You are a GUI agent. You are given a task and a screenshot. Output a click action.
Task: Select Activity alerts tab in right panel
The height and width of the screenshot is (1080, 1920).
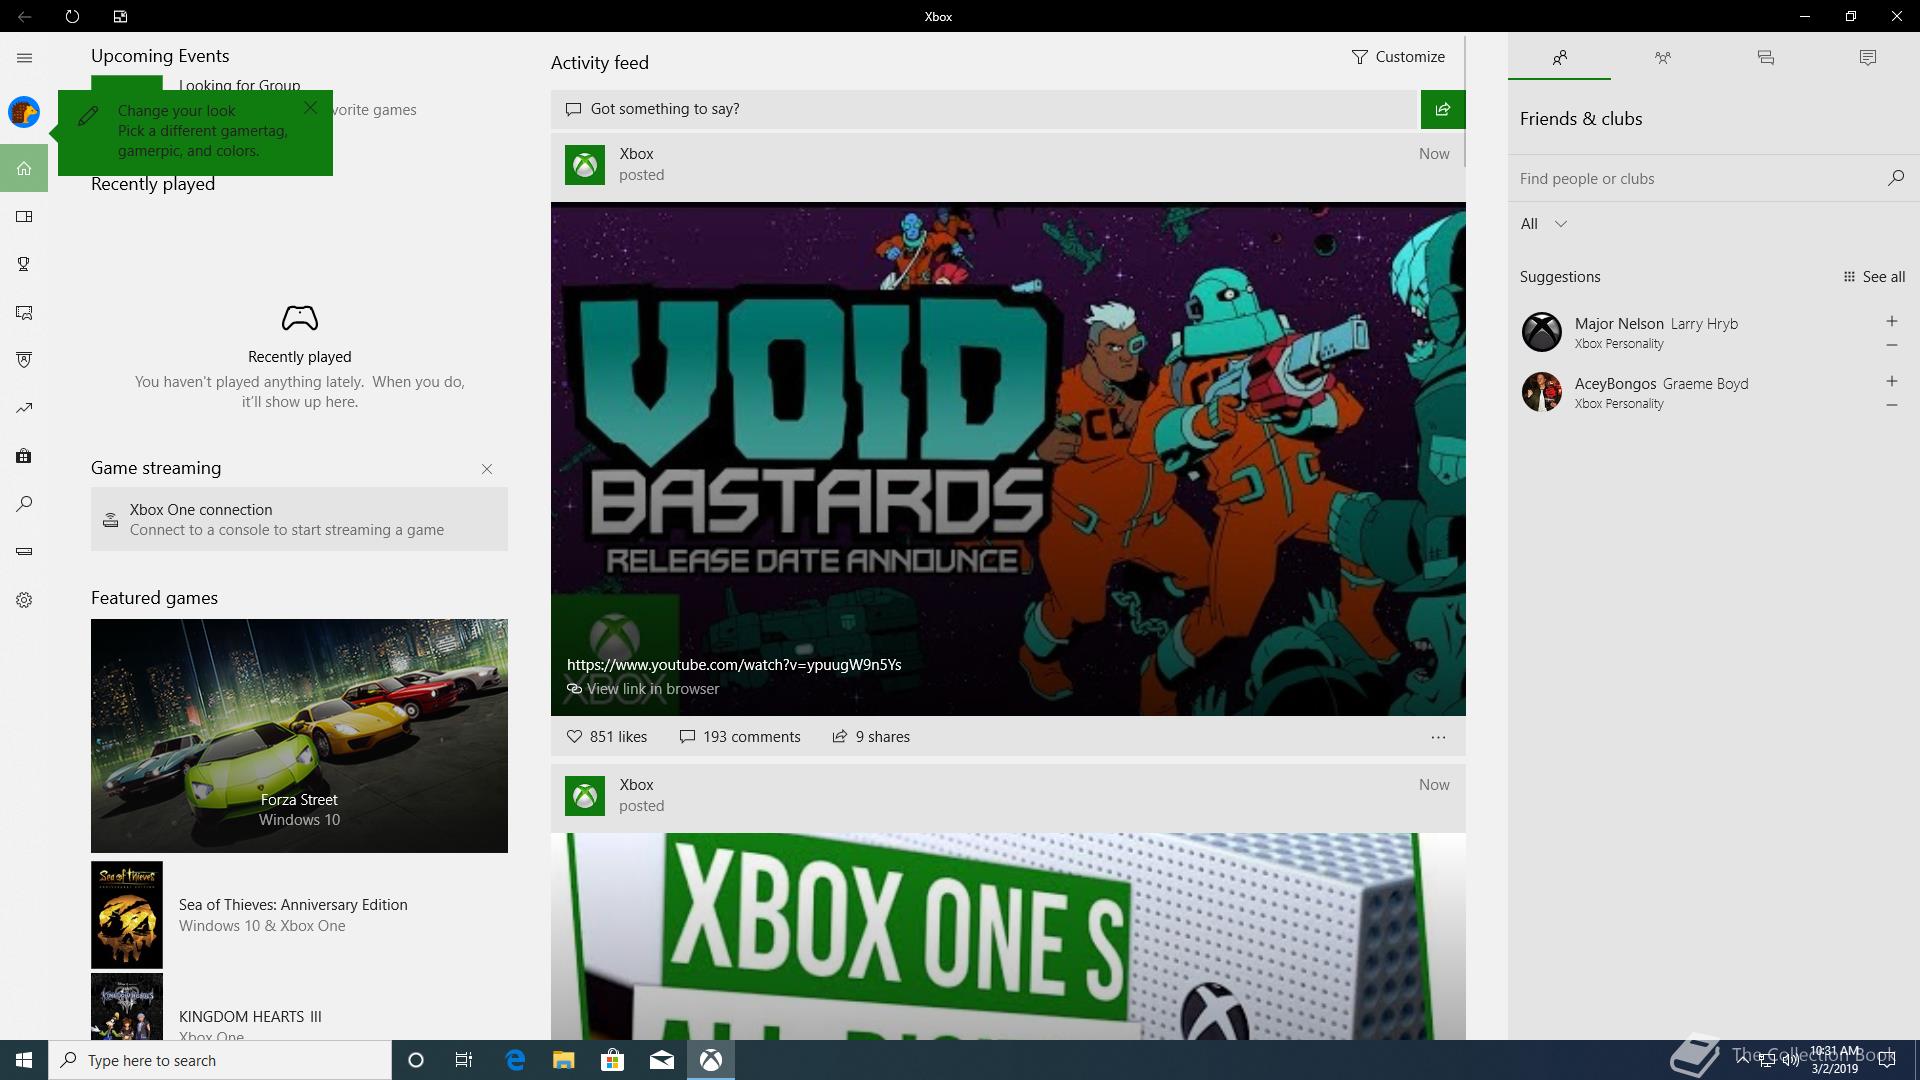[x=1868, y=58]
